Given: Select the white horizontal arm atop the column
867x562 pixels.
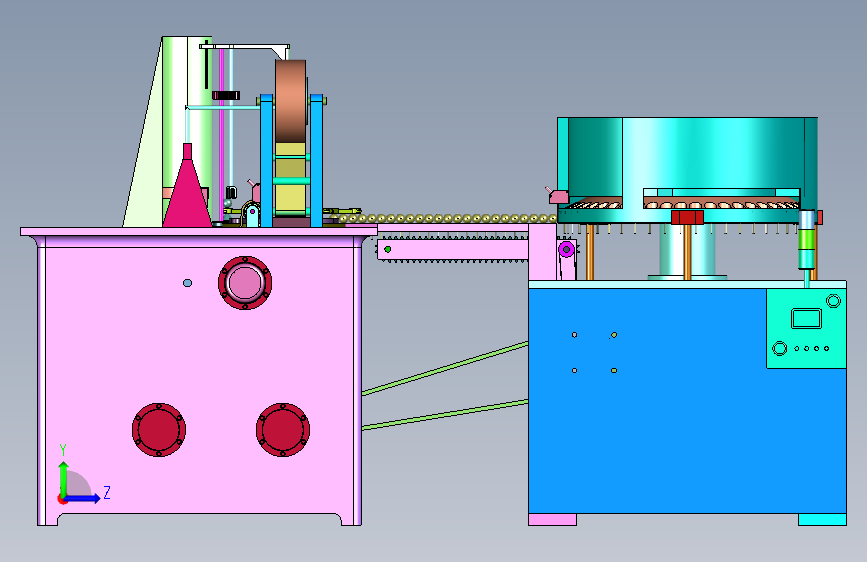Looking at the screenshot, I should pos(244,49).
